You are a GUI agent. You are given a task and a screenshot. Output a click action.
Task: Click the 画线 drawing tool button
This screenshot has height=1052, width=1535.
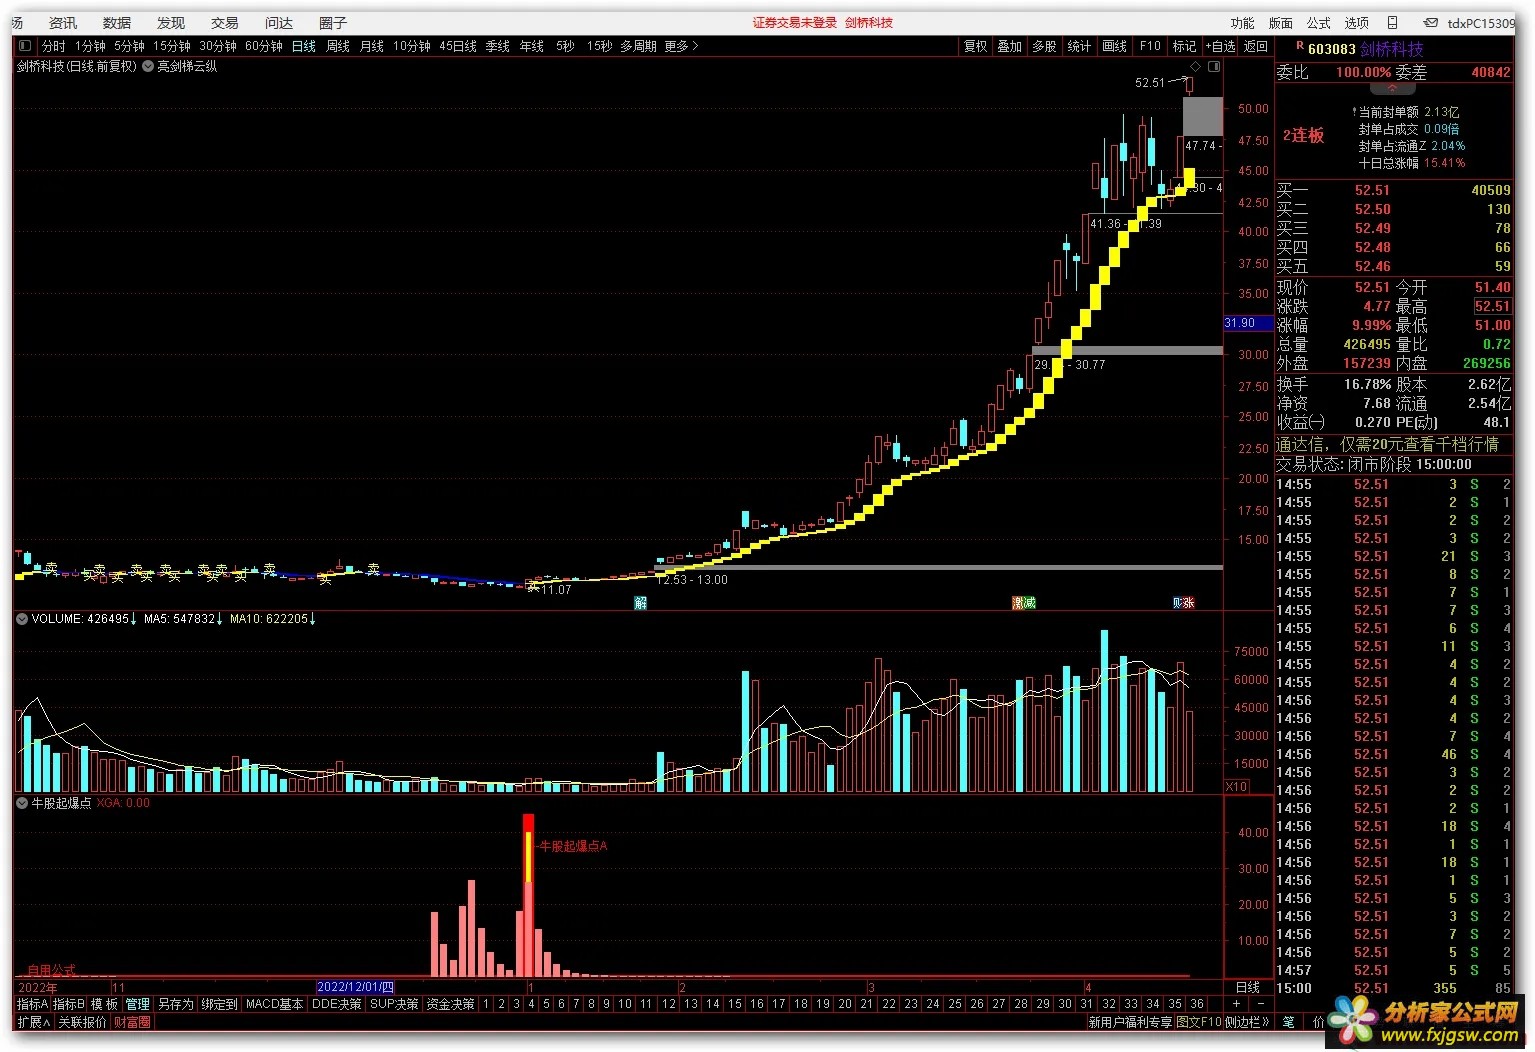point(1115,46)
